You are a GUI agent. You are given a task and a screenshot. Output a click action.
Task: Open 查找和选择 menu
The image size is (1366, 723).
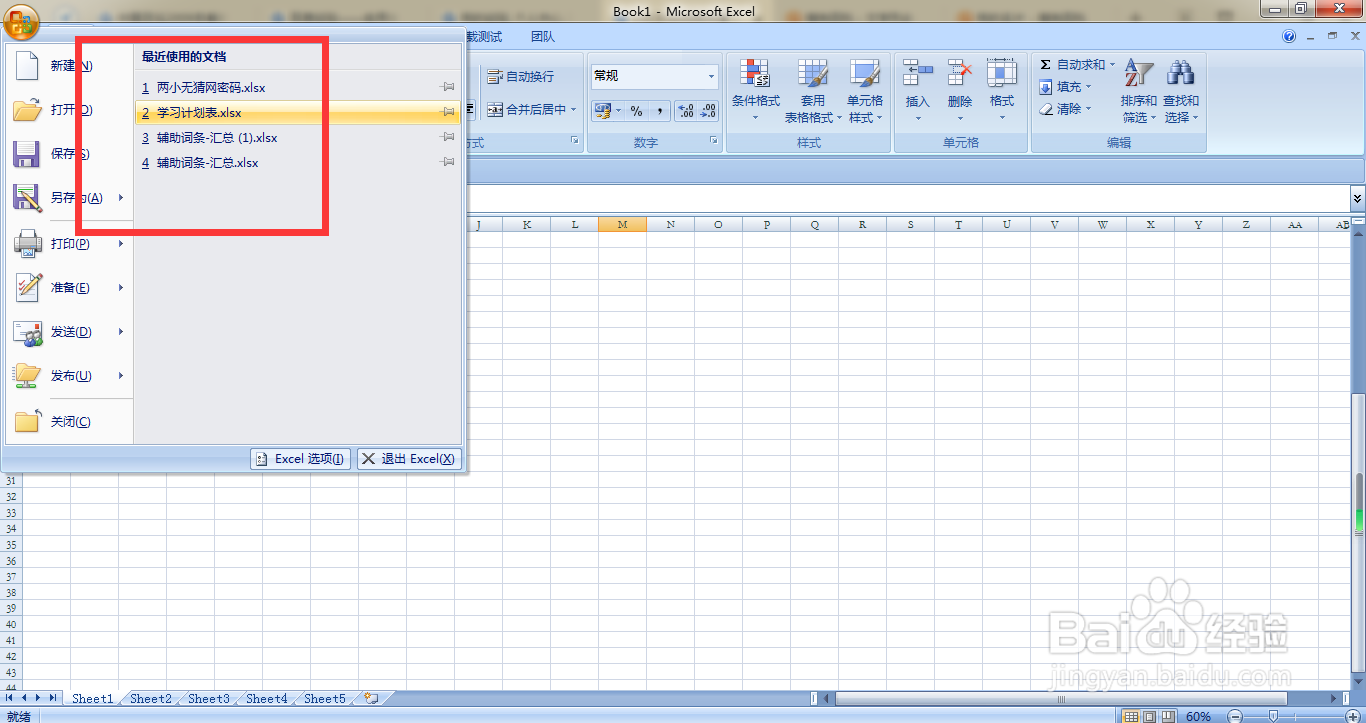(1181, 91)
